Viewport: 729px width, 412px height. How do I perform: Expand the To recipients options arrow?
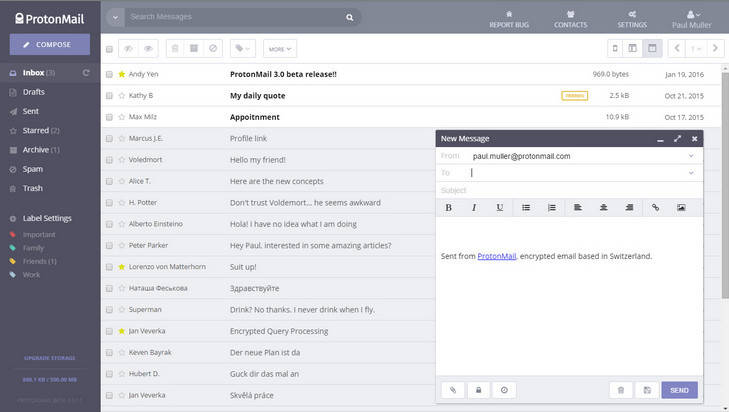point(691,173)
